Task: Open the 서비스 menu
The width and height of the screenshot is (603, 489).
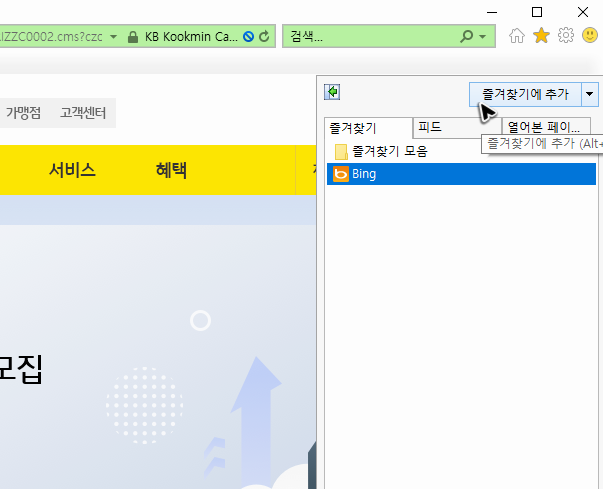Action: [x=72, y=170]
